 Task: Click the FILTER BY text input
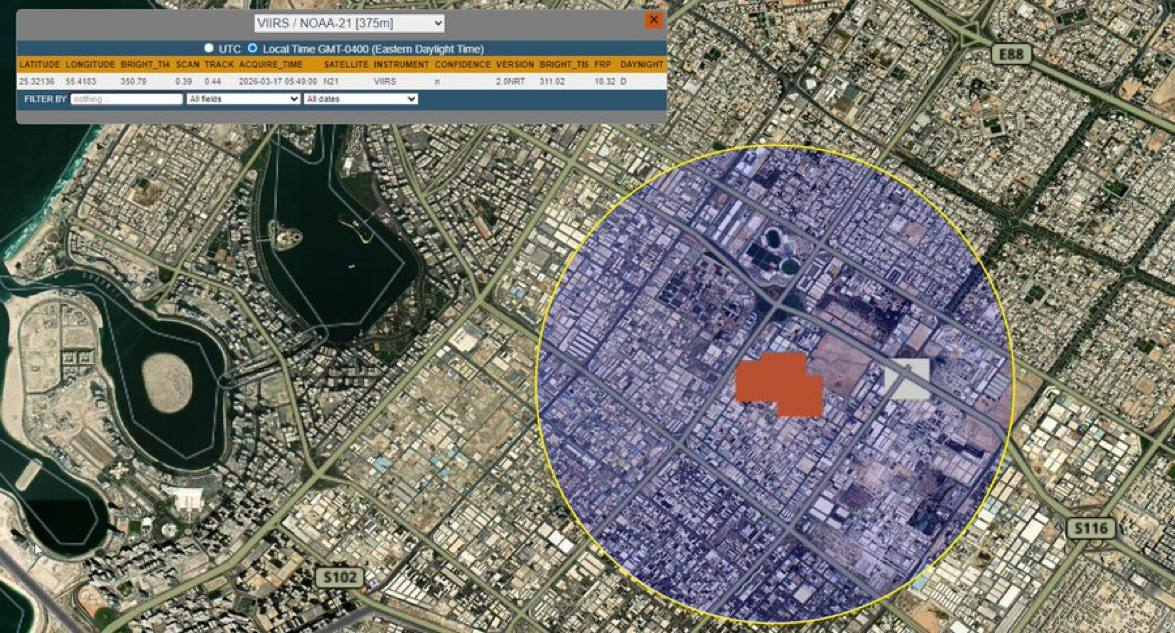(127, 99)
